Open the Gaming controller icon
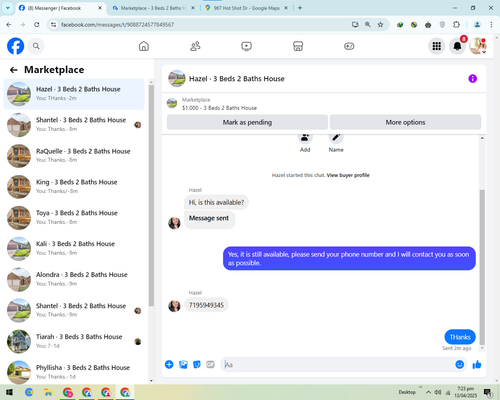The width and height of the screenshot is (500, 400). (x=349, y=46)
